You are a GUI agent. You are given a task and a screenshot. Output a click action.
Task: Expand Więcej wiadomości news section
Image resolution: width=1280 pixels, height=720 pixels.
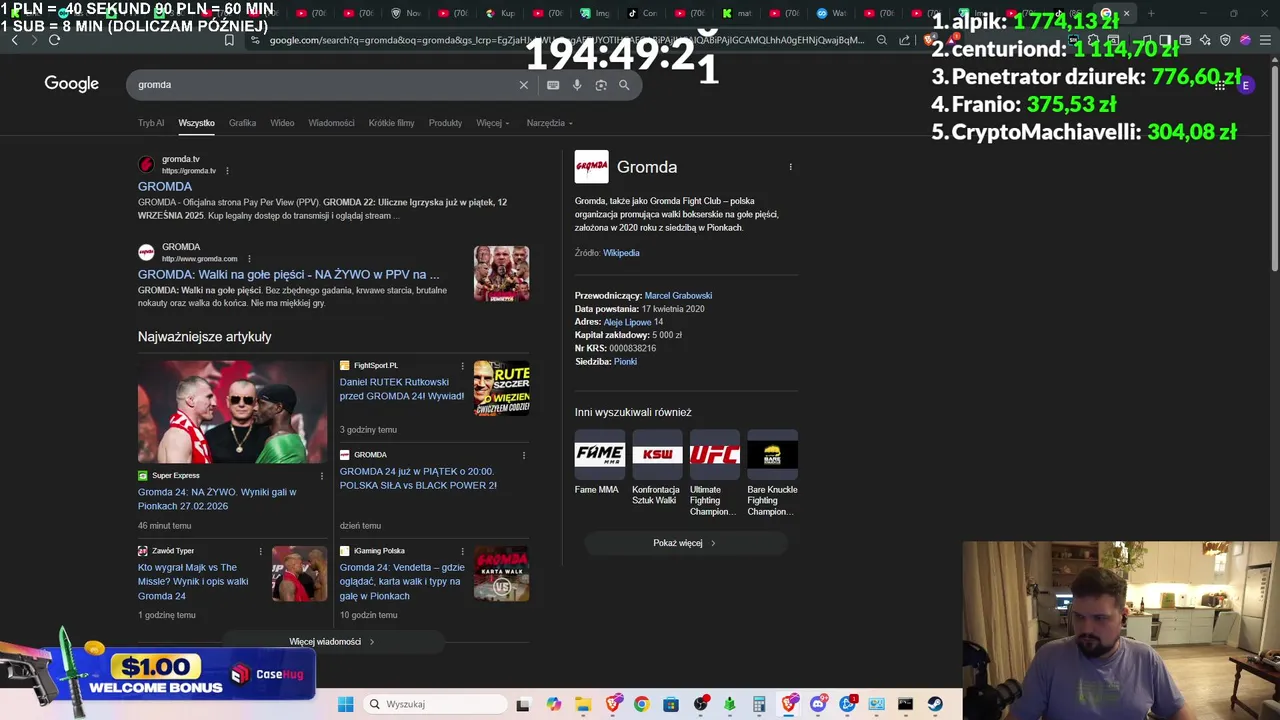[332, 642]
